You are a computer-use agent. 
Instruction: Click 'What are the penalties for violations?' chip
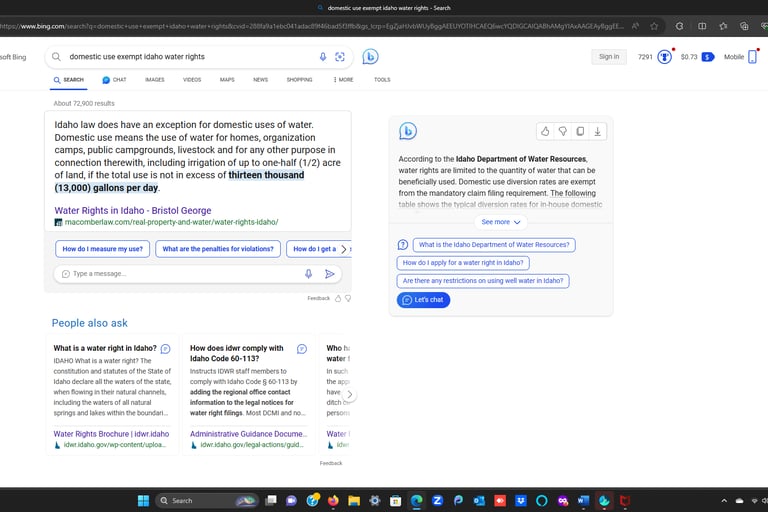pos(218,249)
